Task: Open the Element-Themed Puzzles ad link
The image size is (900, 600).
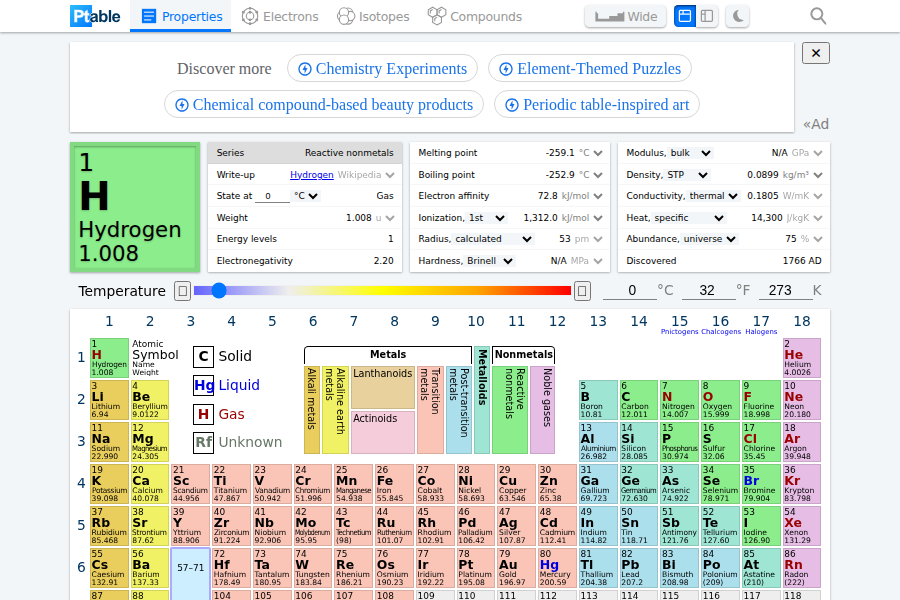Action: 590,69
